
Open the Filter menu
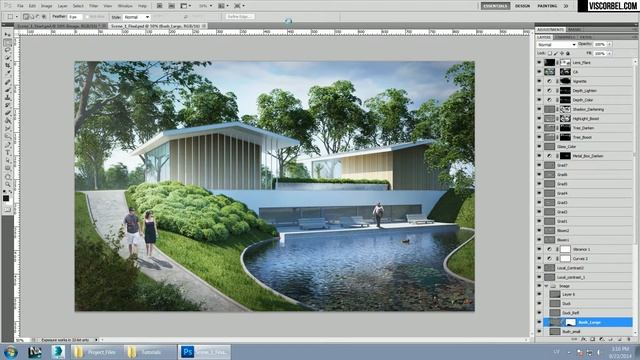tap(93, 6)
